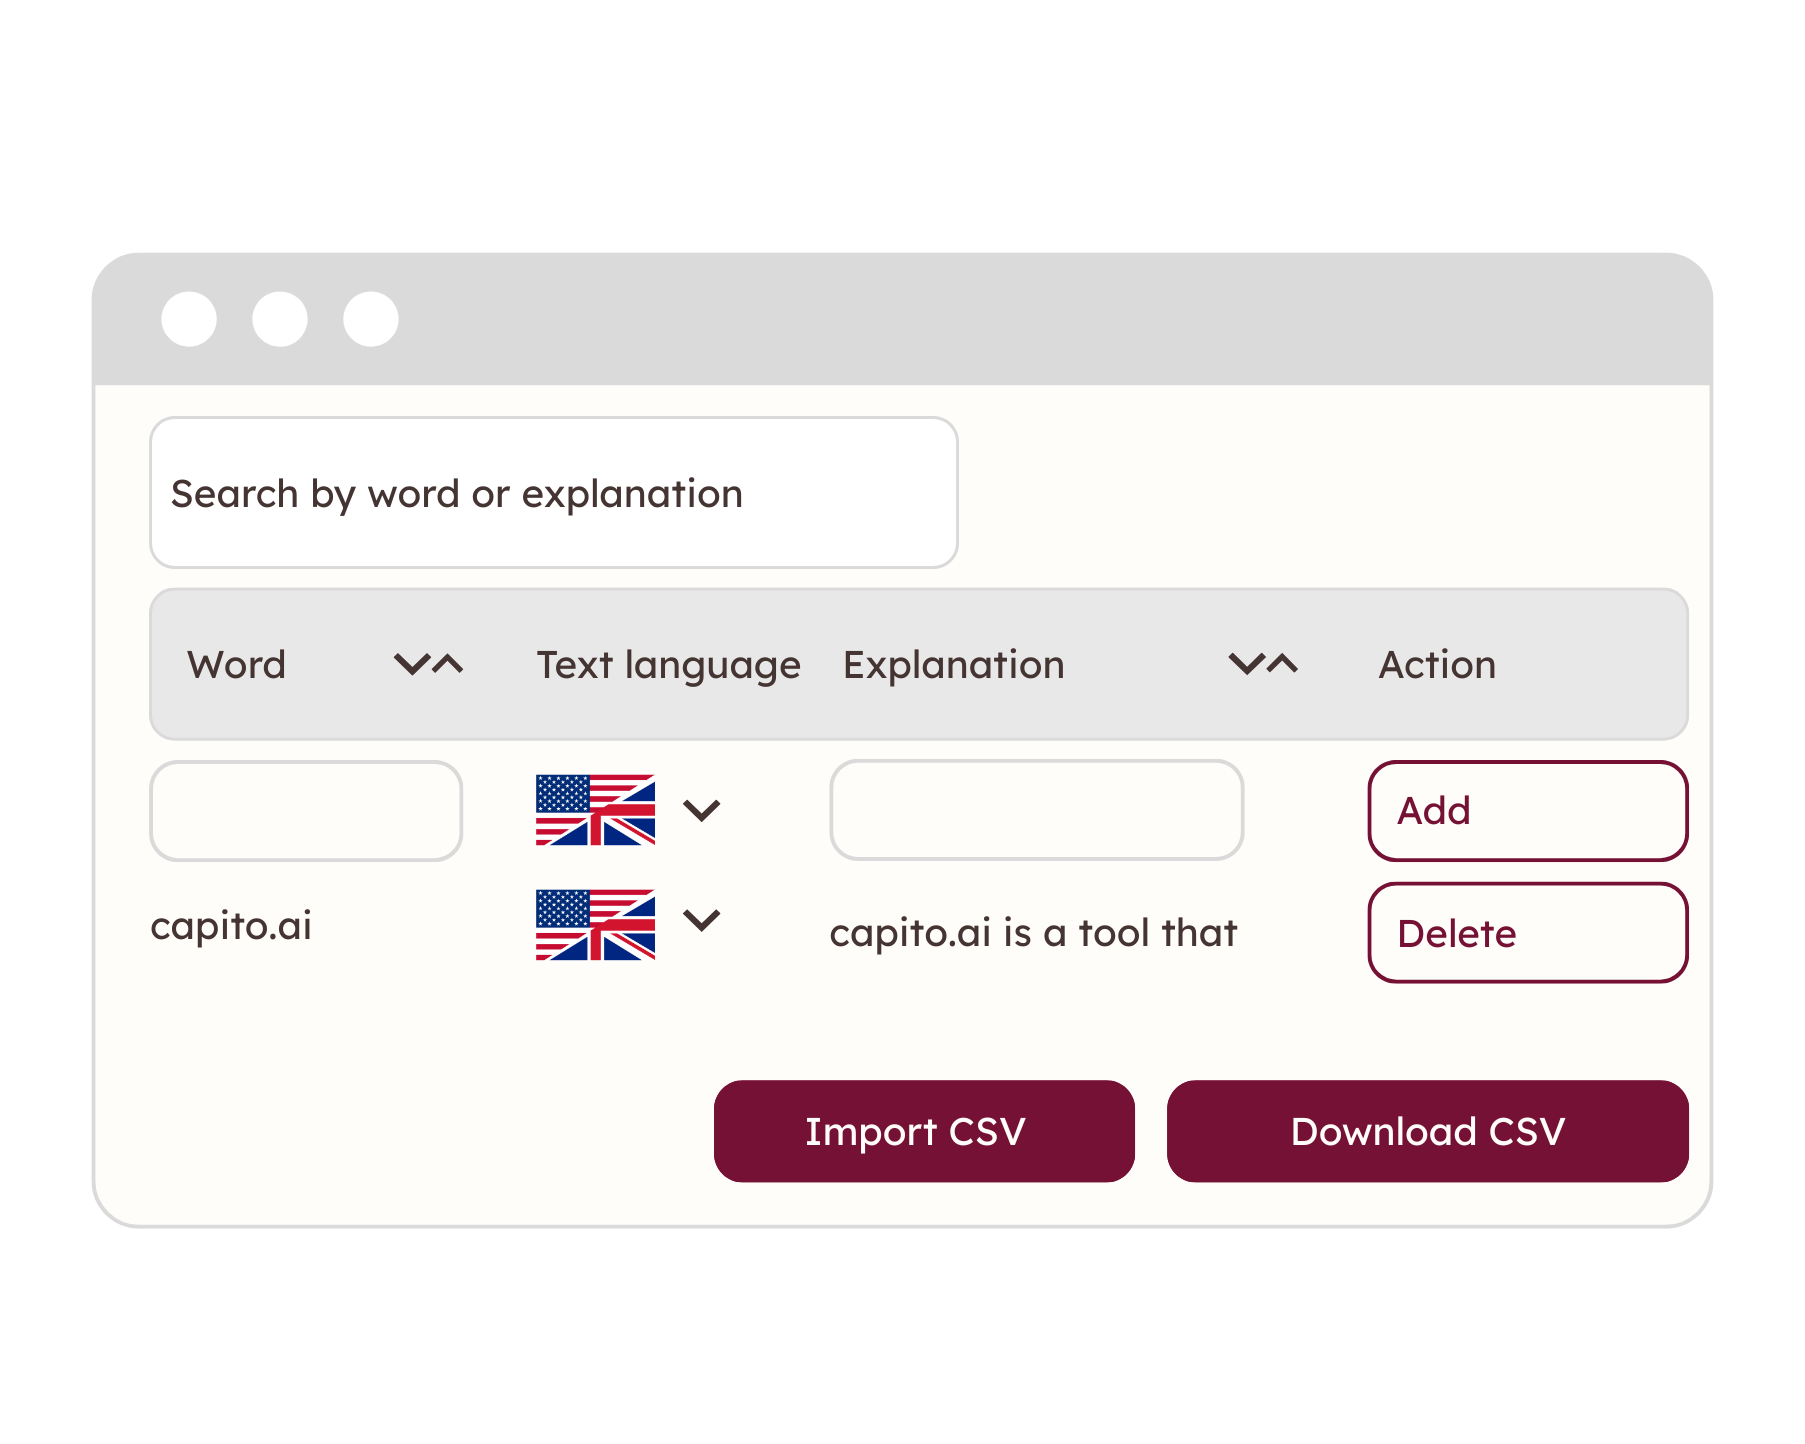Click the Add button to save a new word

click(1527, 811)
